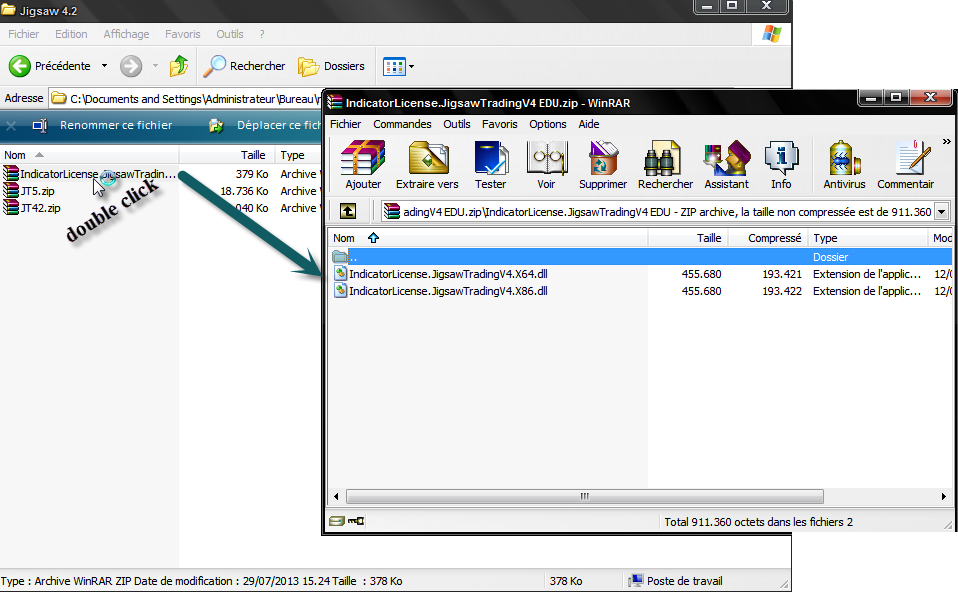Click the Windows flag logo in Explorer

tap(771, 34)
